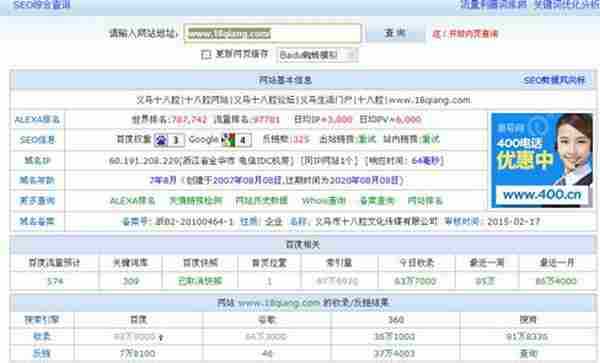This screenshot has width=600, height=363.
Task: Click traffic rank value 97781
Action: (267, 119)
